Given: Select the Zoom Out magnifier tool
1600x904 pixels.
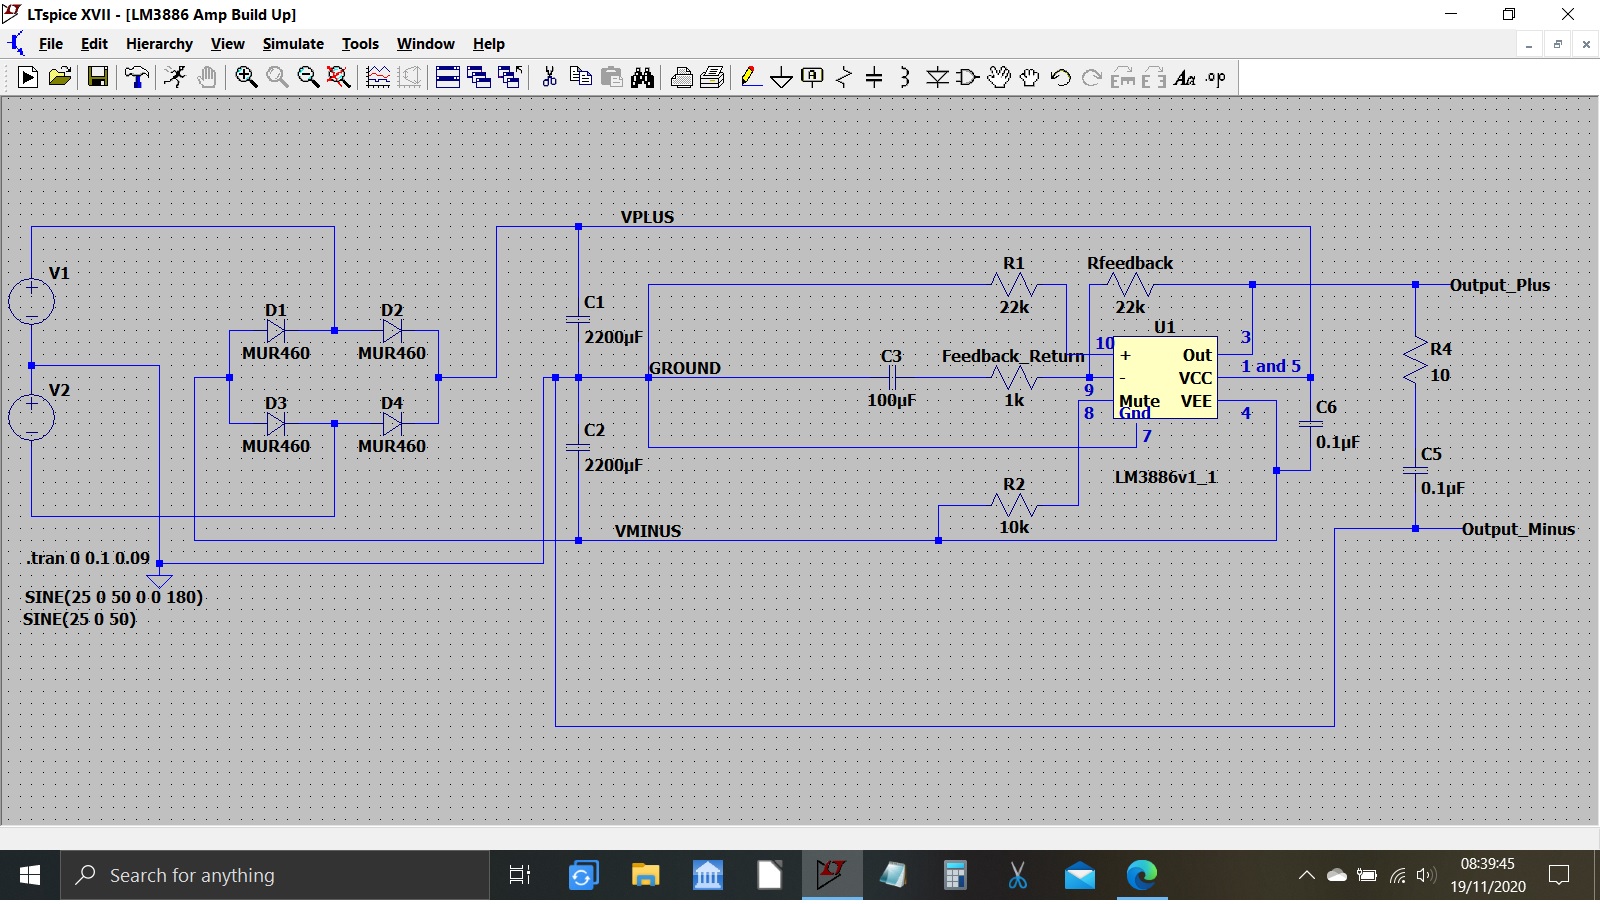Looking at the screenshot, I should tap(308, 77).
